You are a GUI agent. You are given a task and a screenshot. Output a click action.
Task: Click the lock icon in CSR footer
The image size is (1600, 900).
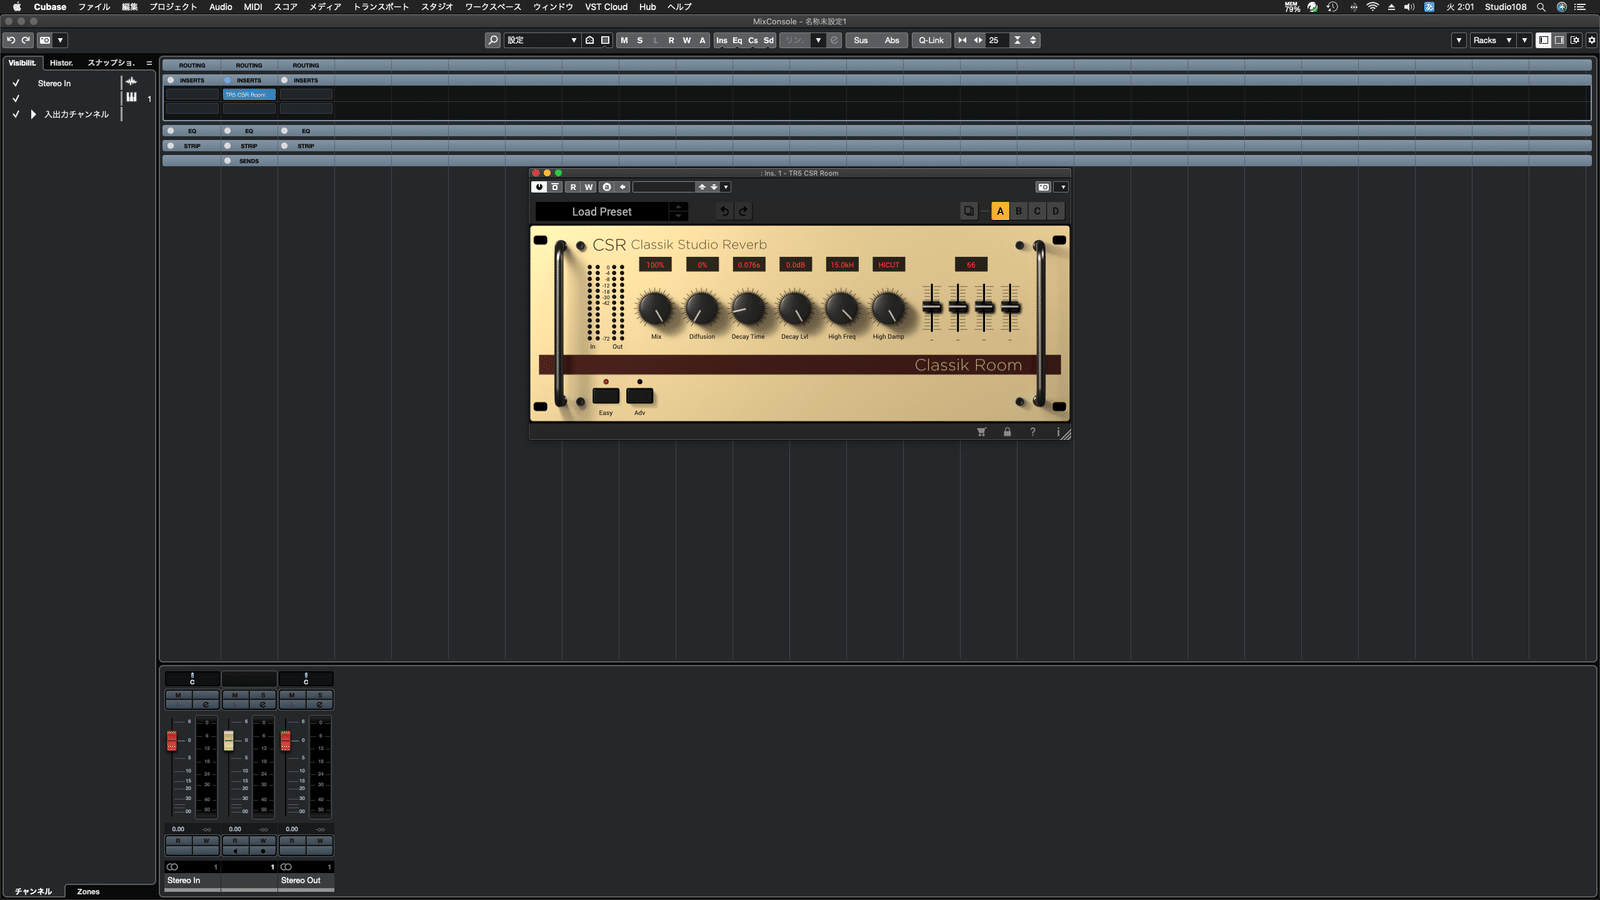point(1007,432)
